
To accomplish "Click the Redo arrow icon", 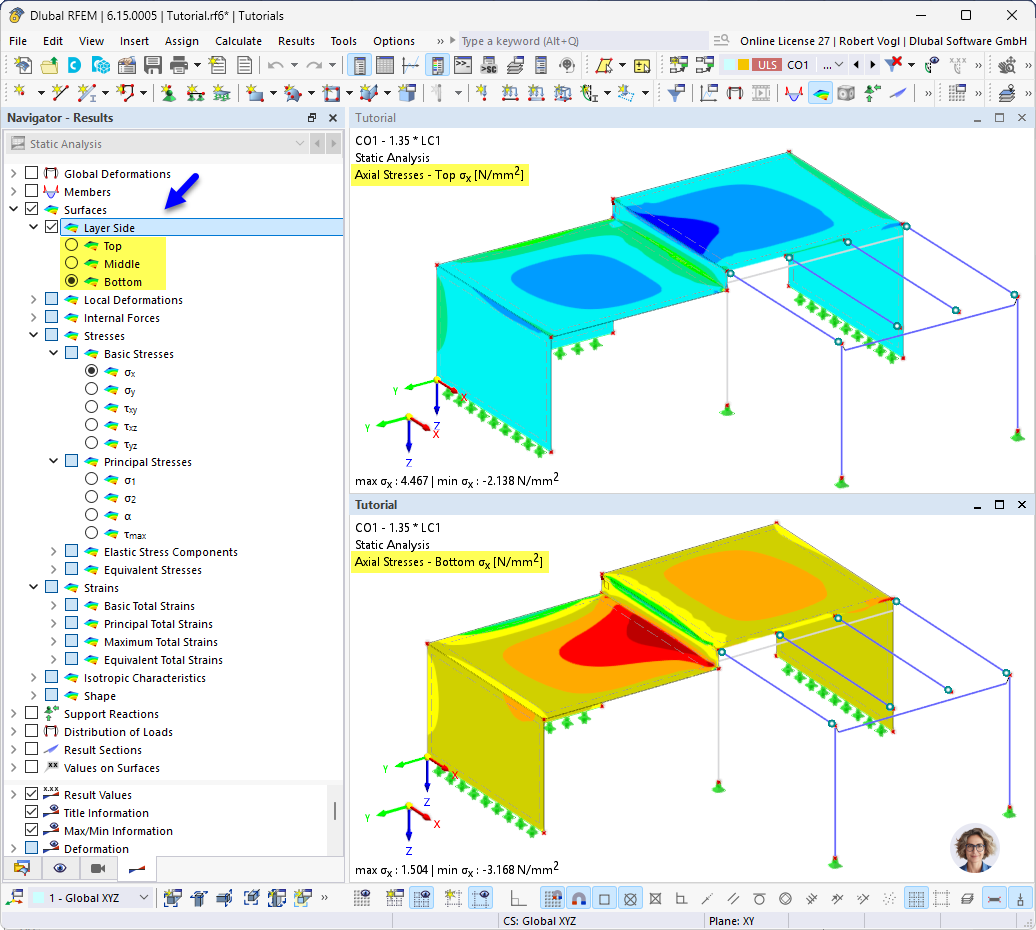I will [x=314, y=65].
